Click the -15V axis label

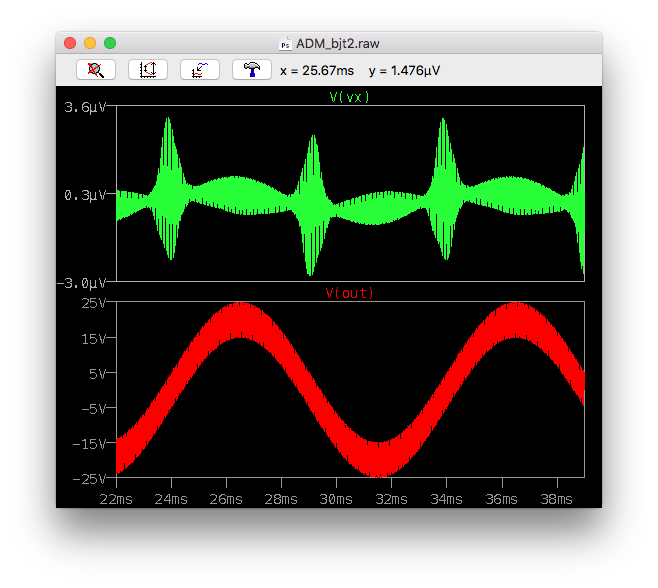pos(89,444)
